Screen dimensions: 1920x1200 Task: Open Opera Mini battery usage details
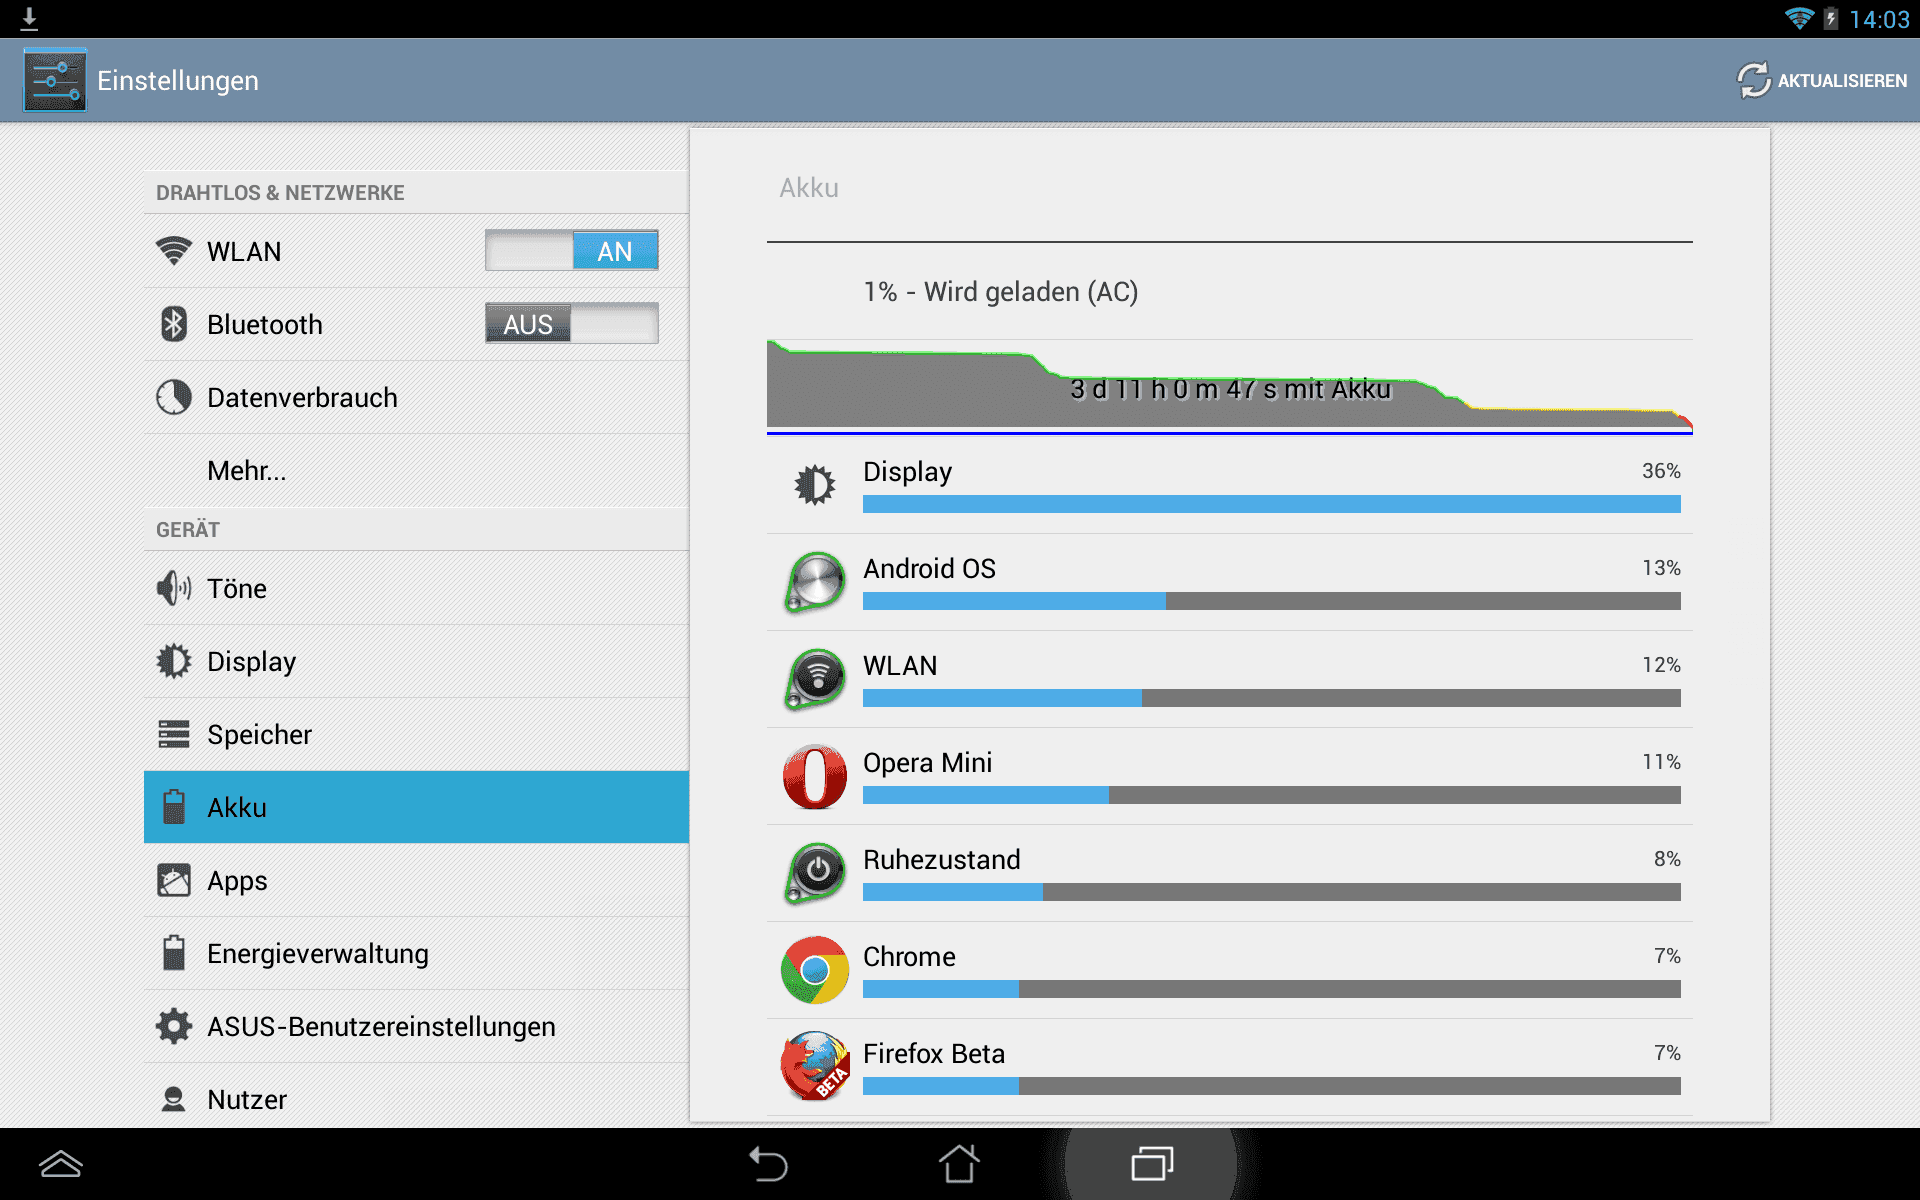point(1229,776)
